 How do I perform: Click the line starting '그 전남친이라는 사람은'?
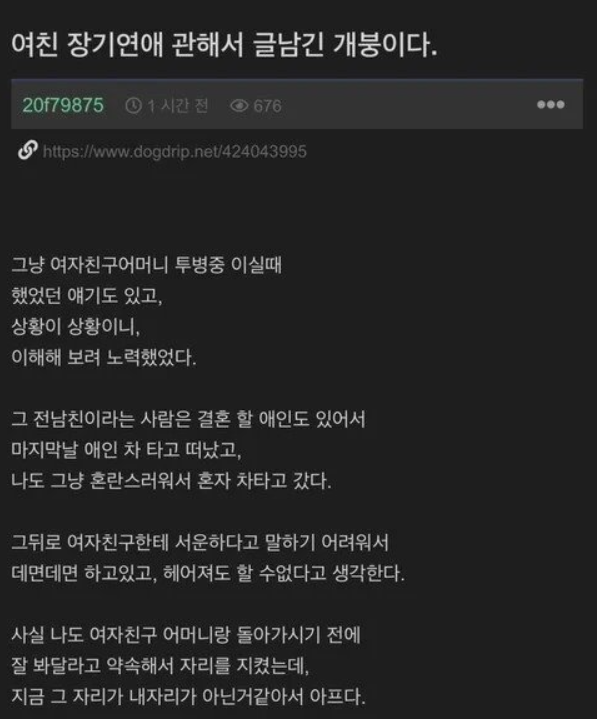tap(188, 419)
